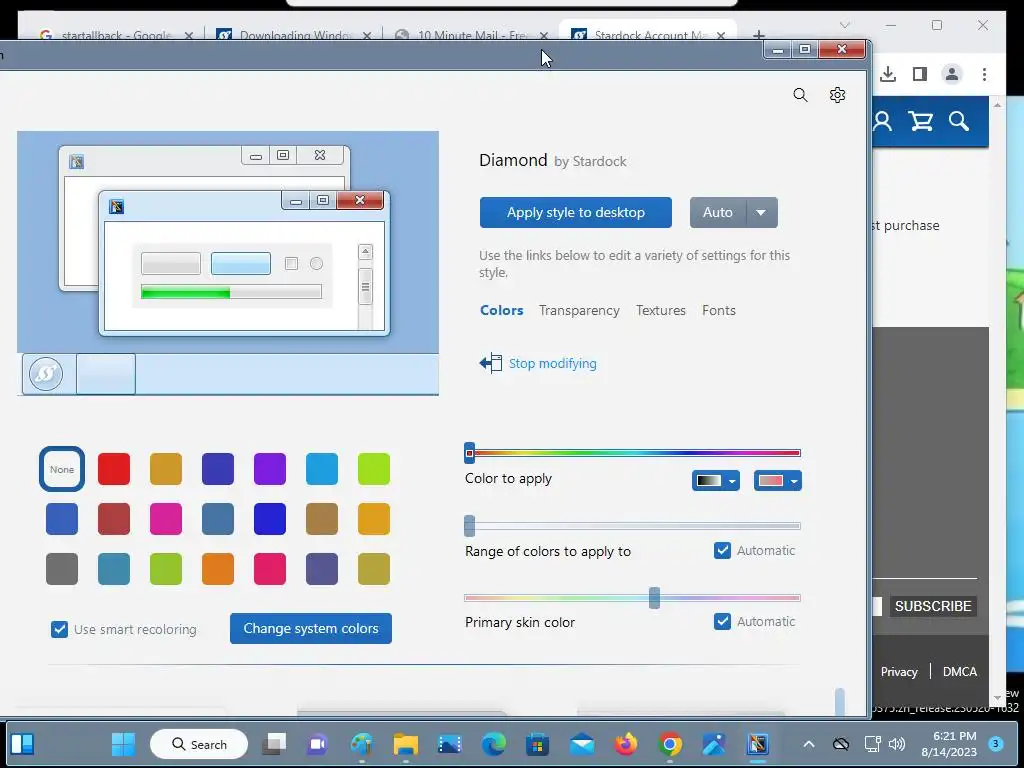Click the Search box on Windows taskbar
1024x768 pixels.
click(199, 744)
